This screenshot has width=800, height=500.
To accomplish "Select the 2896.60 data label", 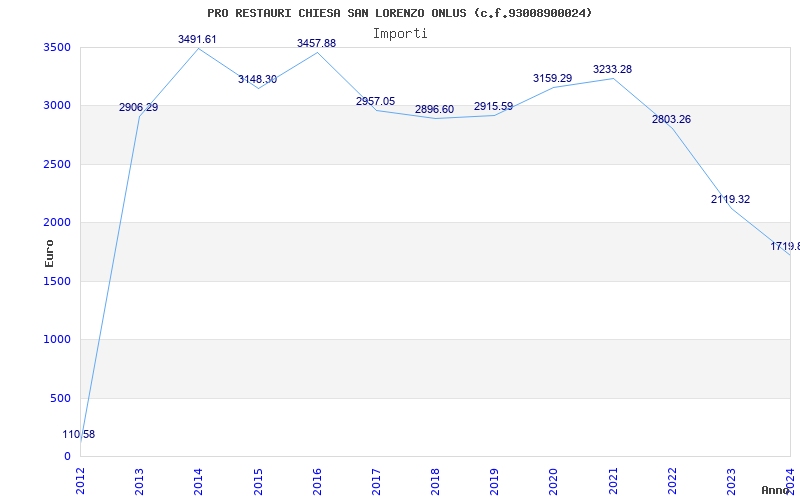I will pyautogui.click(x=434, y=110).
